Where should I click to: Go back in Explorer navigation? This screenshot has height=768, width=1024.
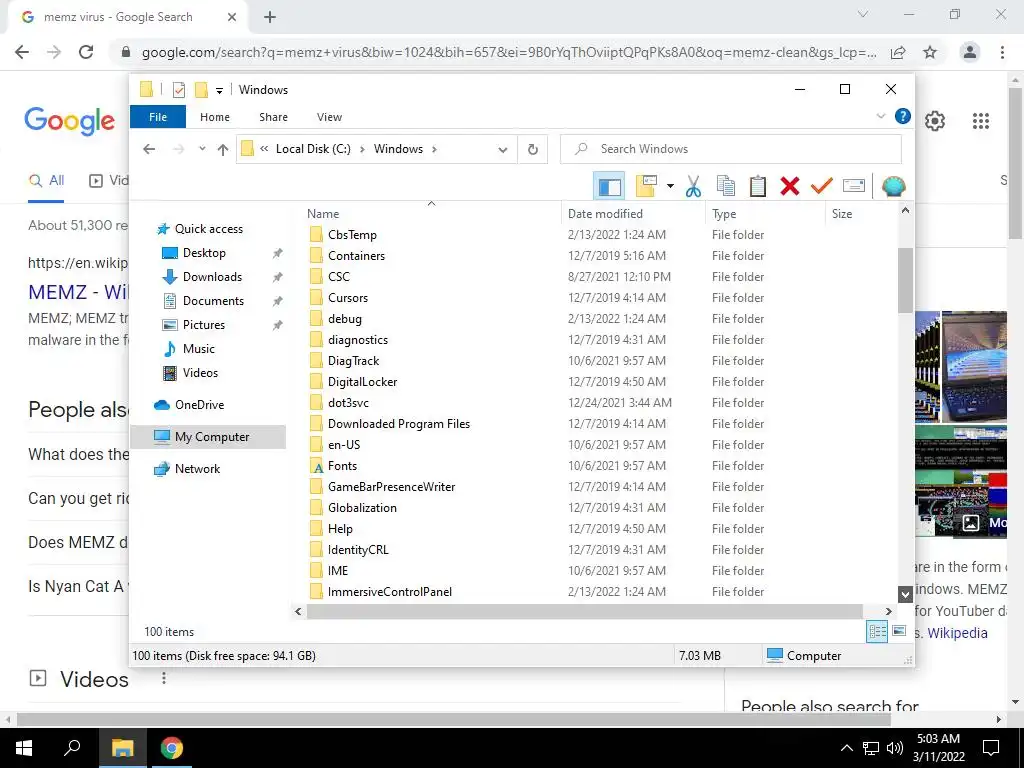coord(149,149)
